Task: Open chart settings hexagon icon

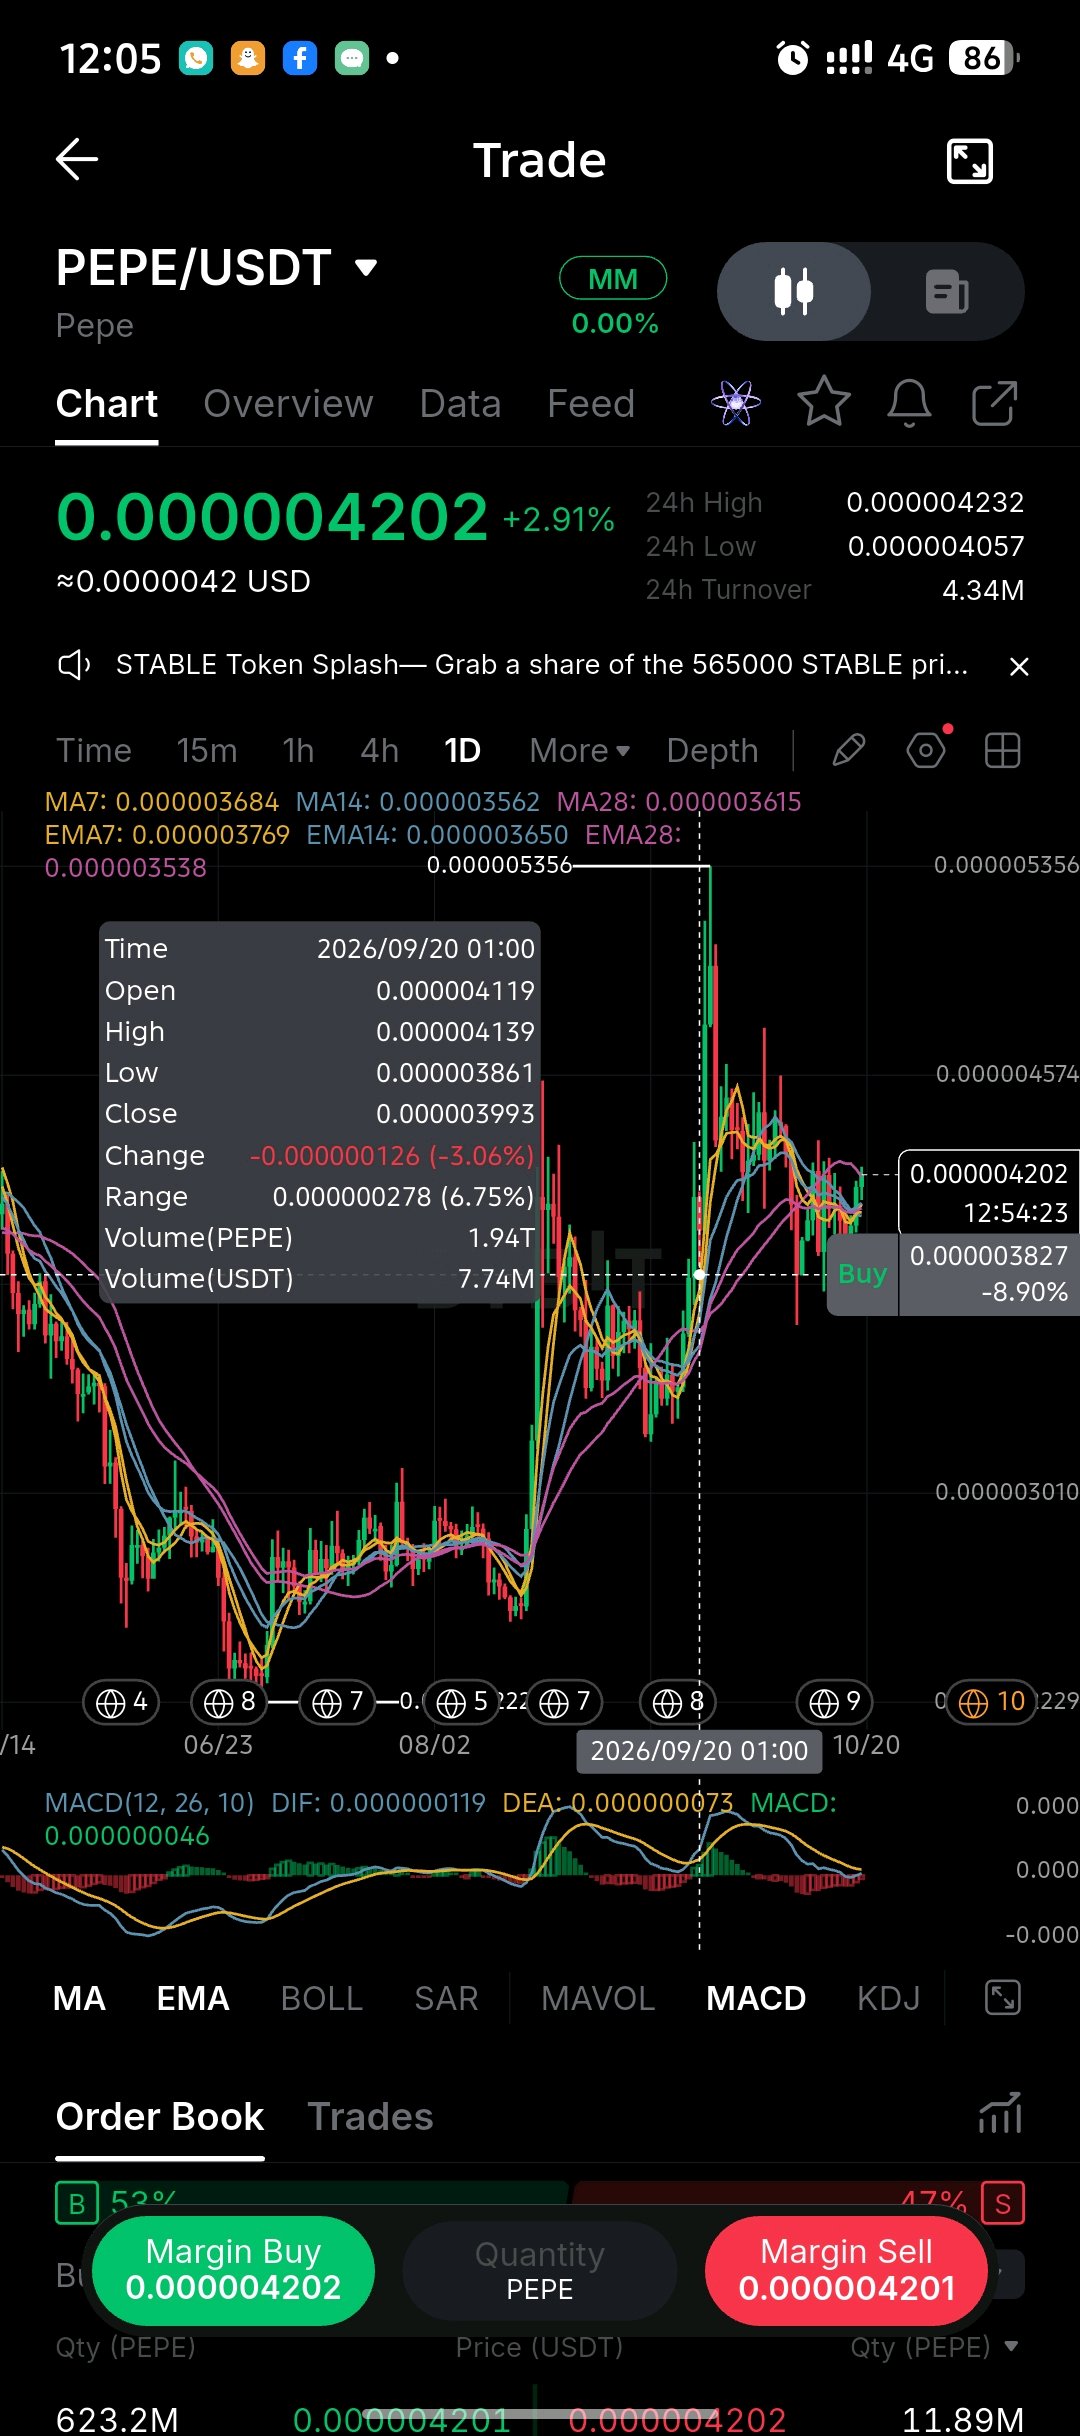Action: coord(926,750)
